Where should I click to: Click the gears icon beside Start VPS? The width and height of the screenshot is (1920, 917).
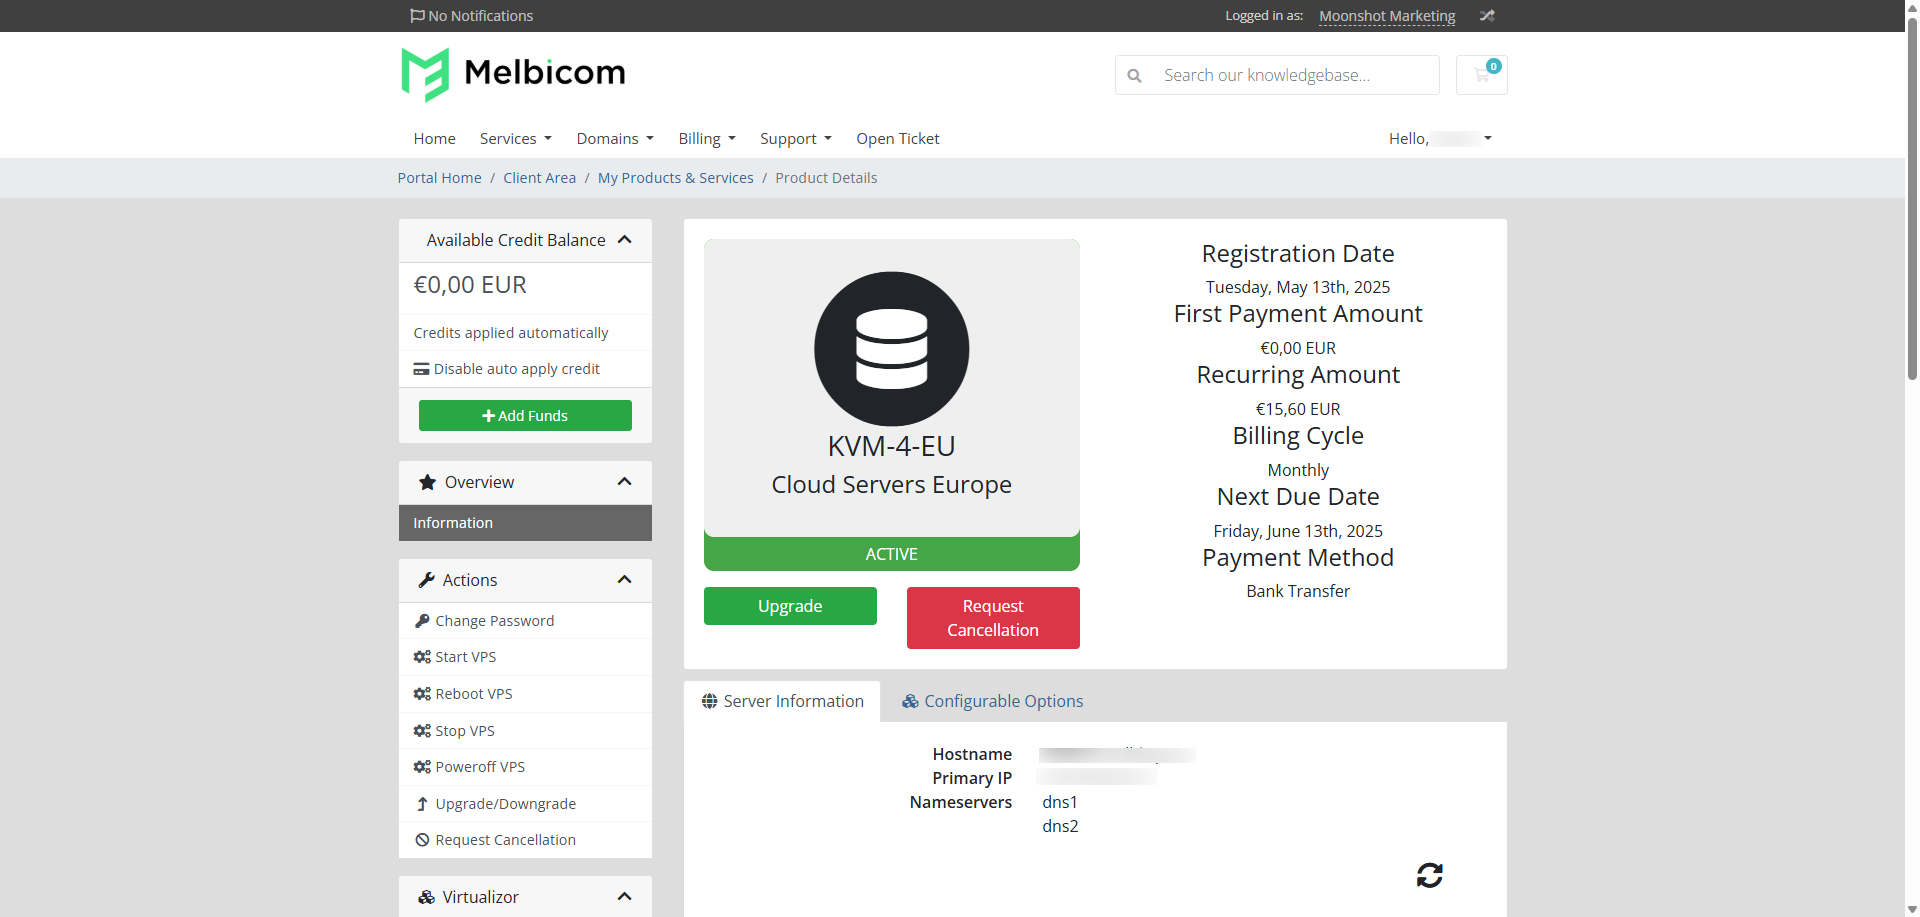point(422,657)
